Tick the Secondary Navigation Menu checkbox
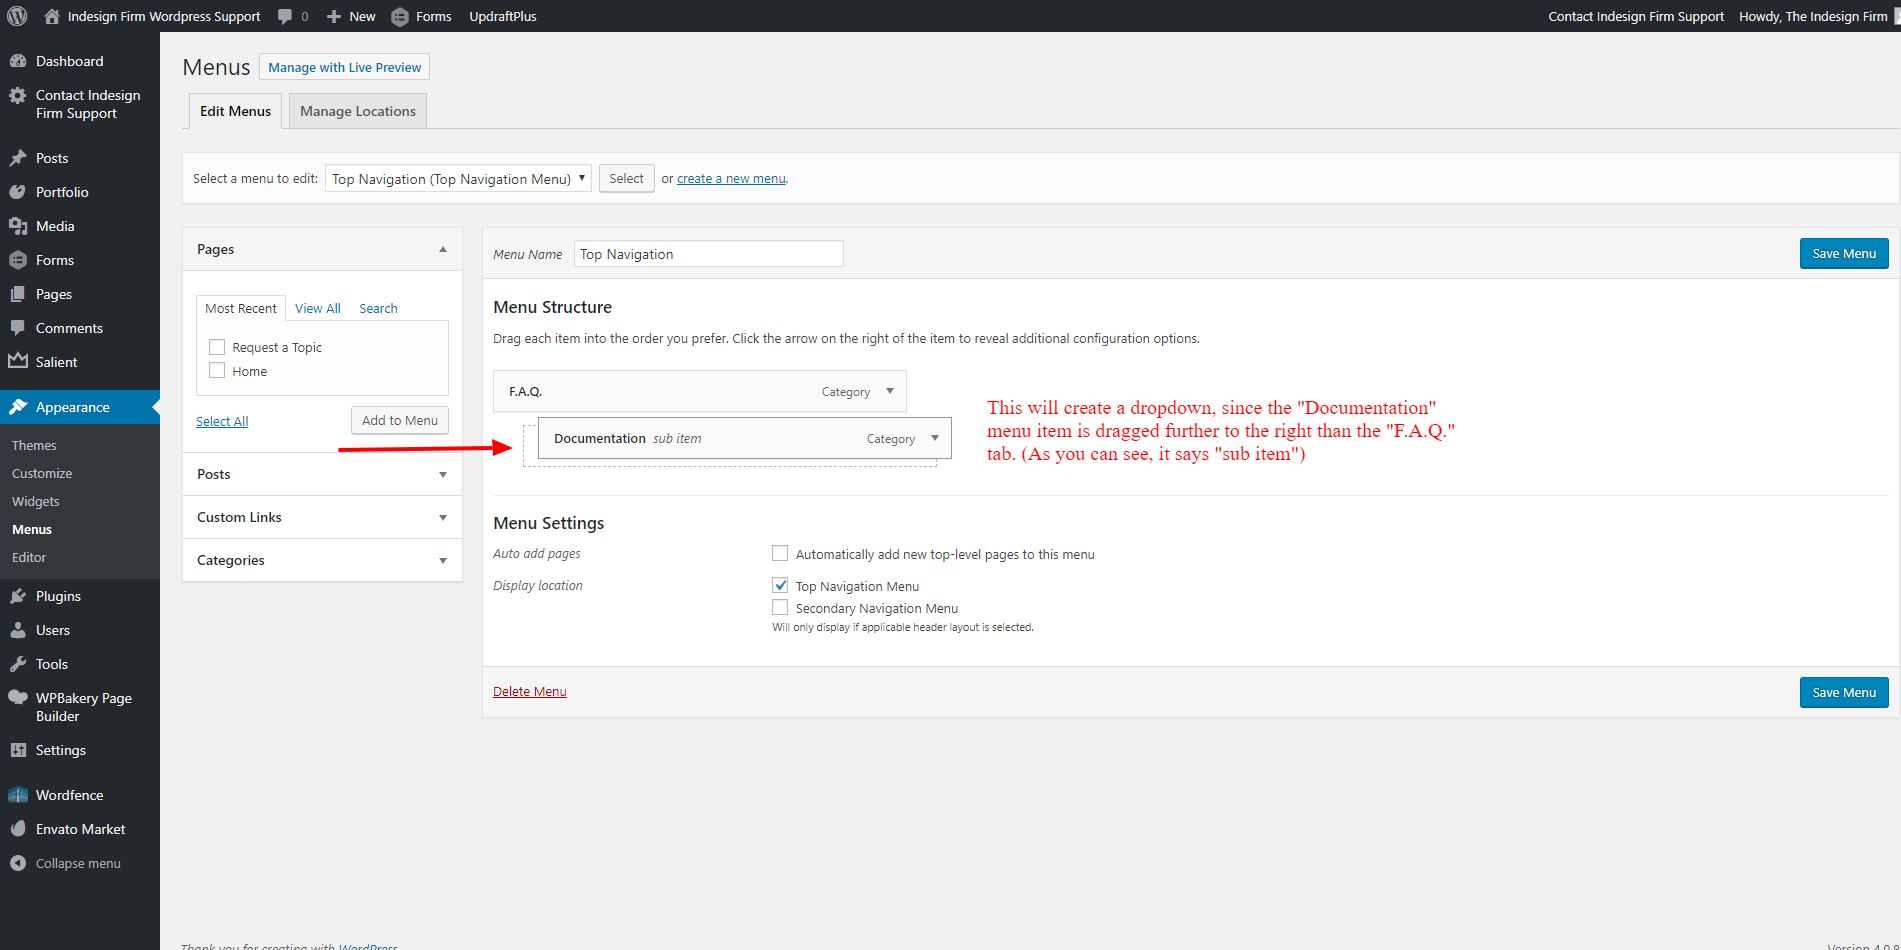The width and height of the screenshot is (1901, 950). point(780,607)
